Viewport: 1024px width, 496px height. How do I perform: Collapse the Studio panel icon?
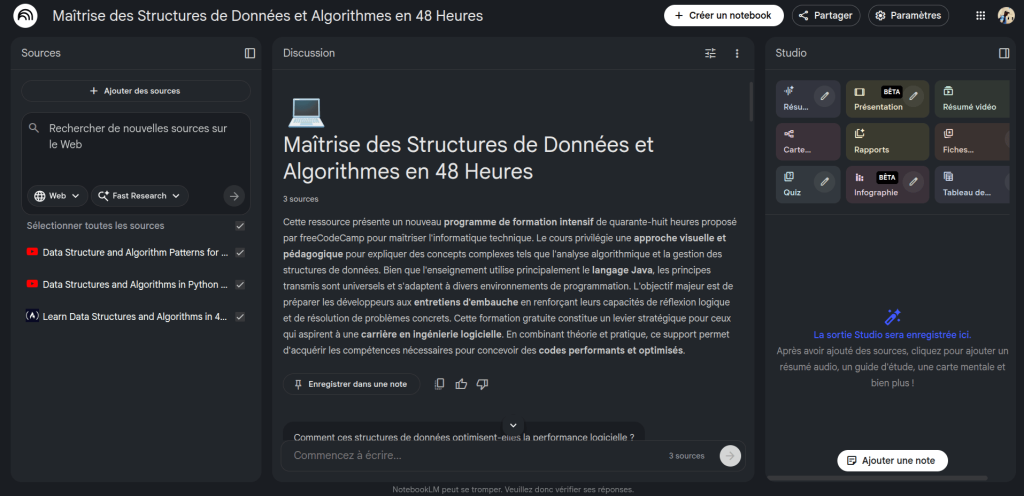pyautogui.click(x=1004, y=53)
